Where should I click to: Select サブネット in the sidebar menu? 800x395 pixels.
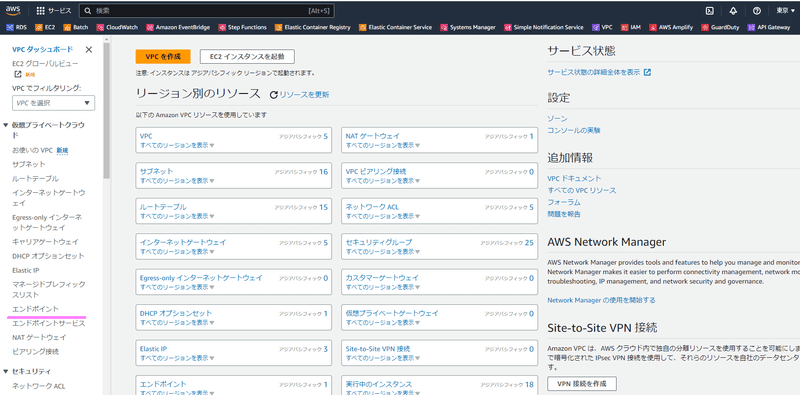click(29, 164)
